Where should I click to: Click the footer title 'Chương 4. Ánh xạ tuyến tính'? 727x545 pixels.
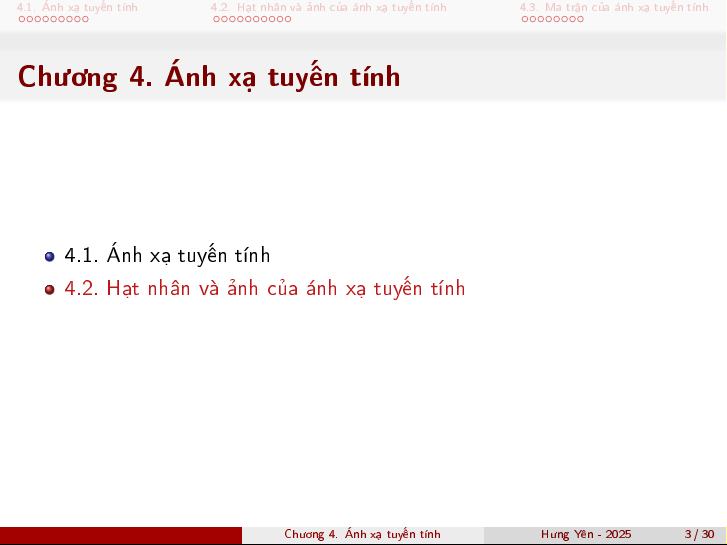point(362,535)
